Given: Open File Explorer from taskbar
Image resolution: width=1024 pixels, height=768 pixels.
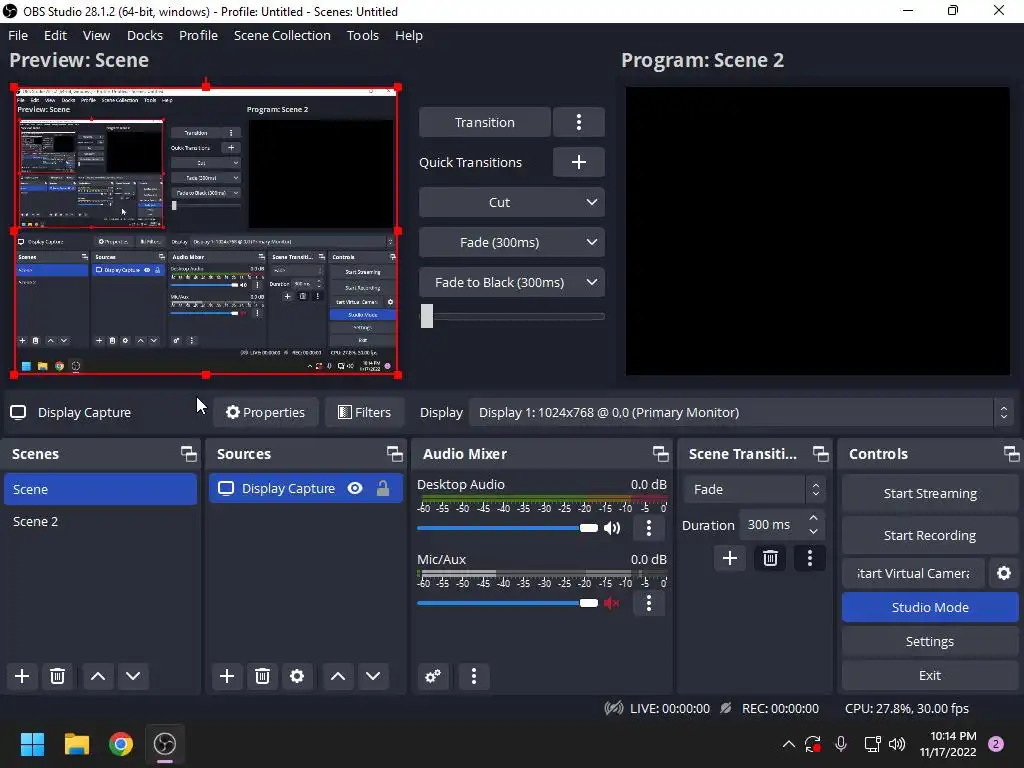Looking at the screenshot, I should (x=77, y=744).
